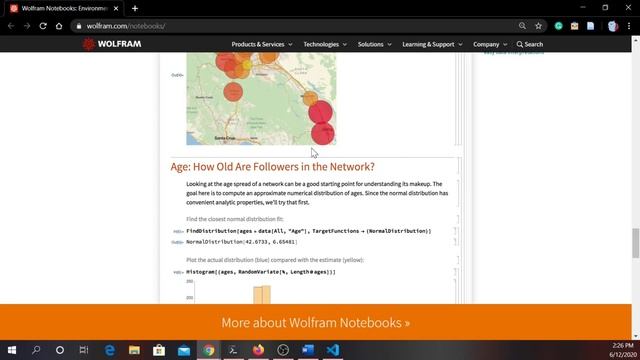This screenshot has width=640, height=360.
Task: Reload the page with the refresh icon
Action: point(43,26)
